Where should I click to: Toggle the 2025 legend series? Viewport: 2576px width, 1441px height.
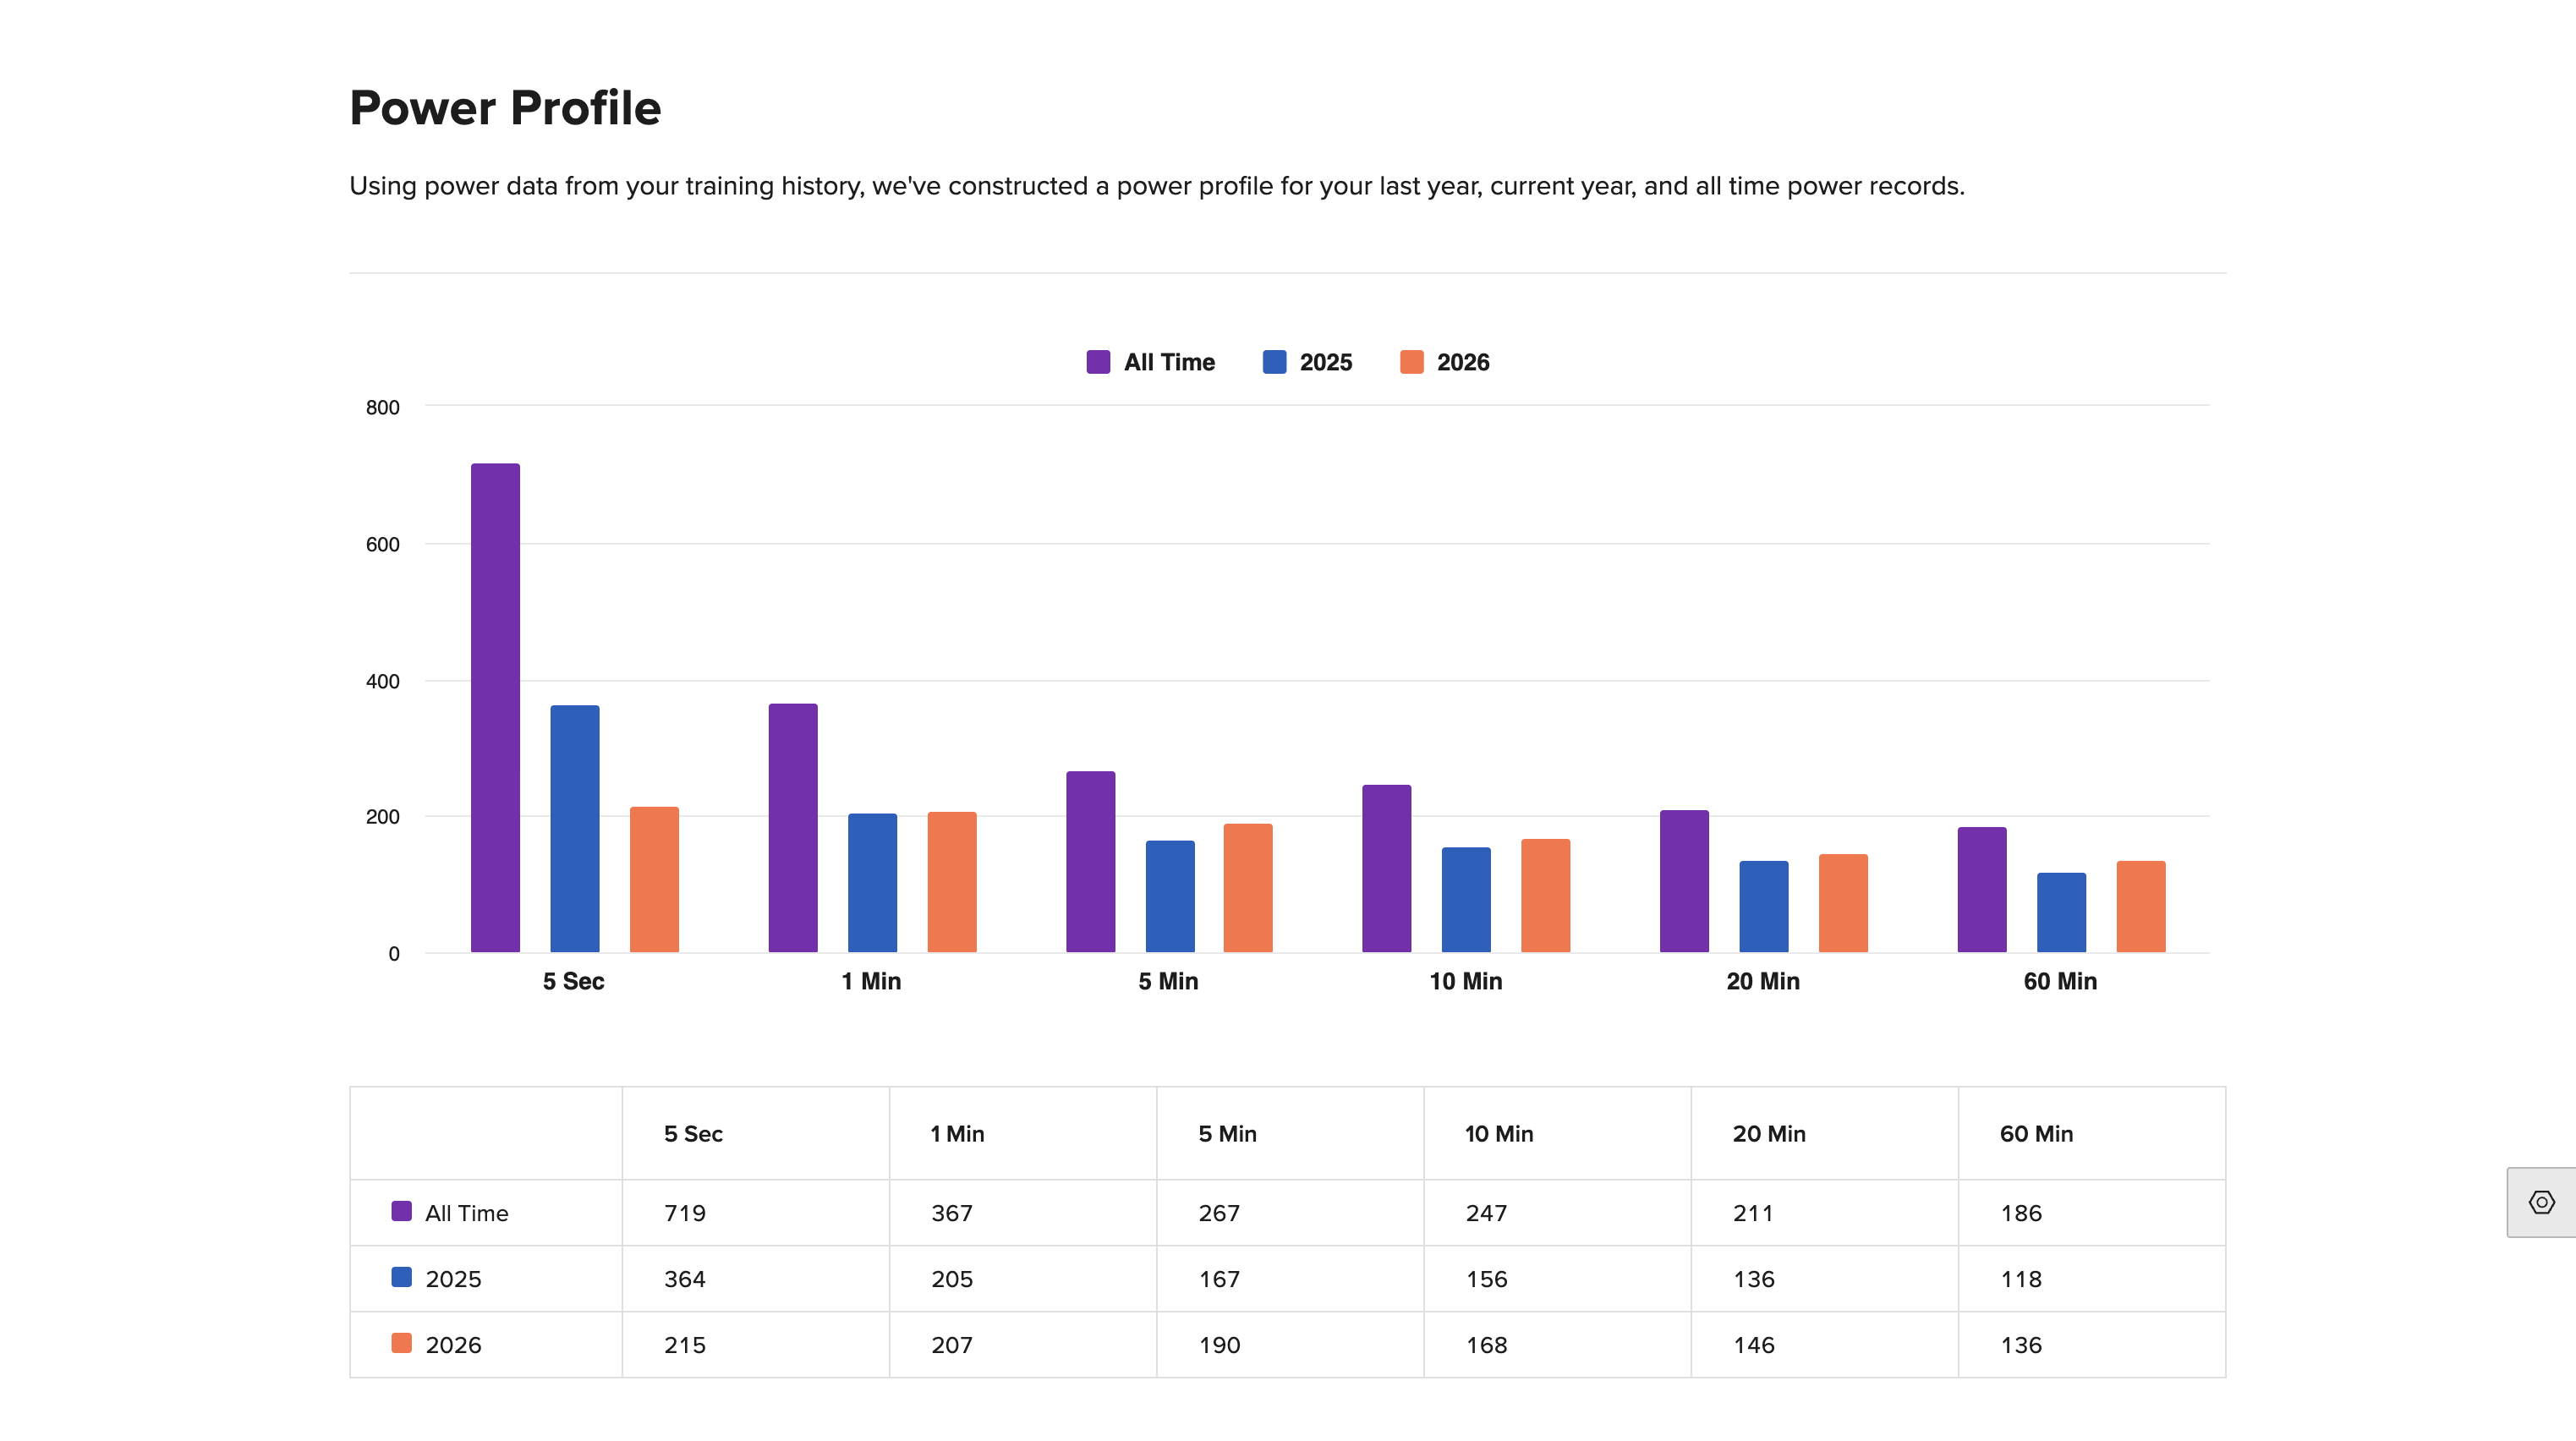click(x=1307, y=362)
